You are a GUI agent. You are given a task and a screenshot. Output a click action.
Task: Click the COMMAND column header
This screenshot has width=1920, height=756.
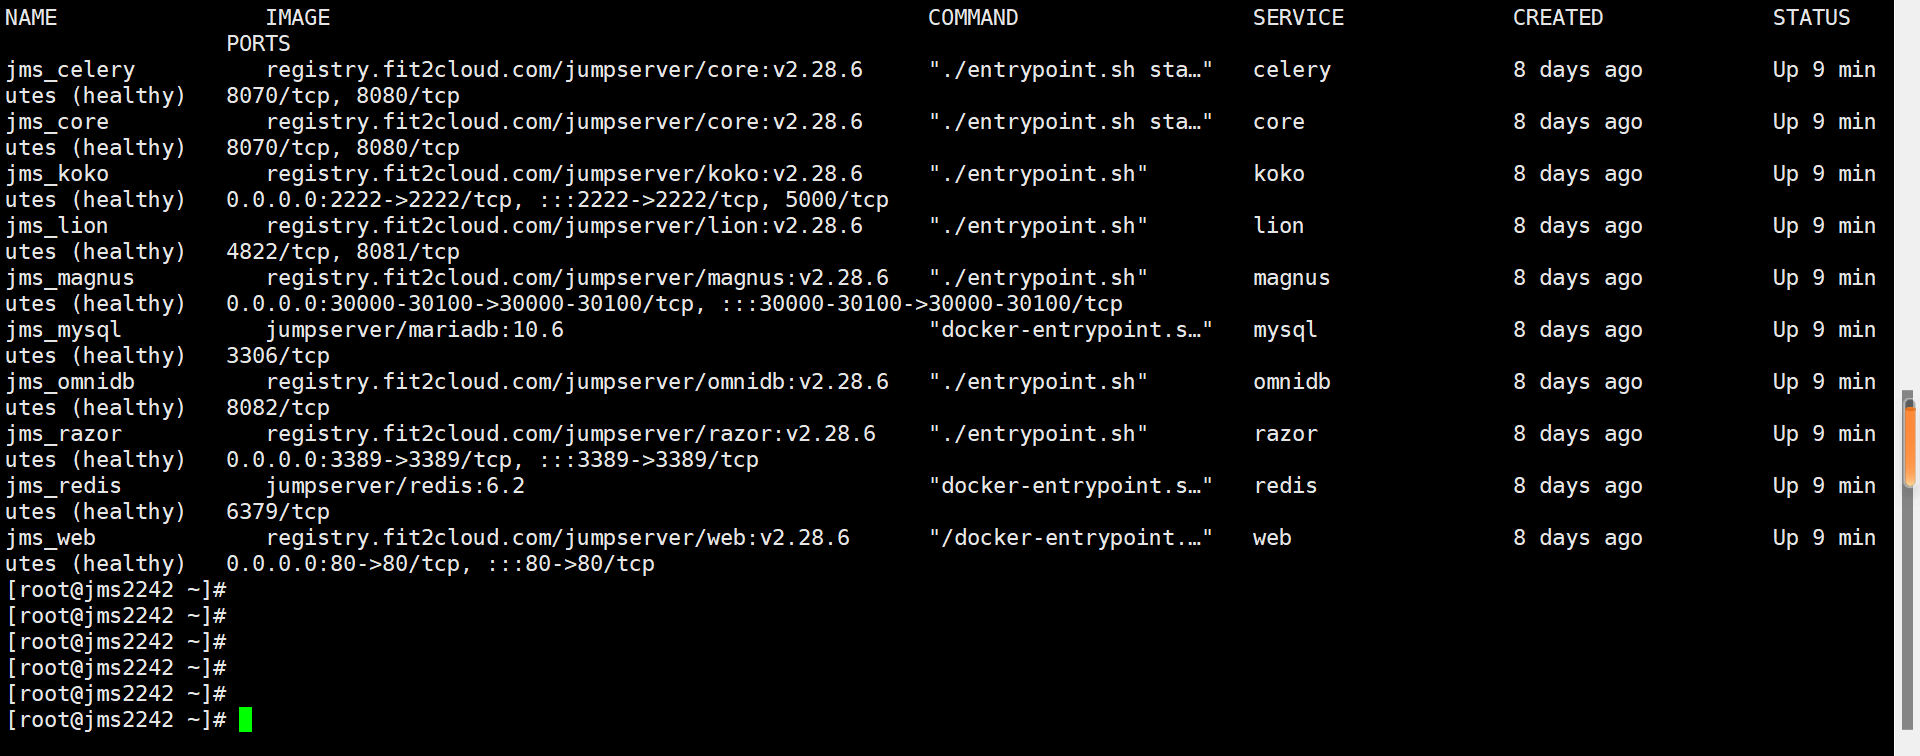[x=973, y=18]
